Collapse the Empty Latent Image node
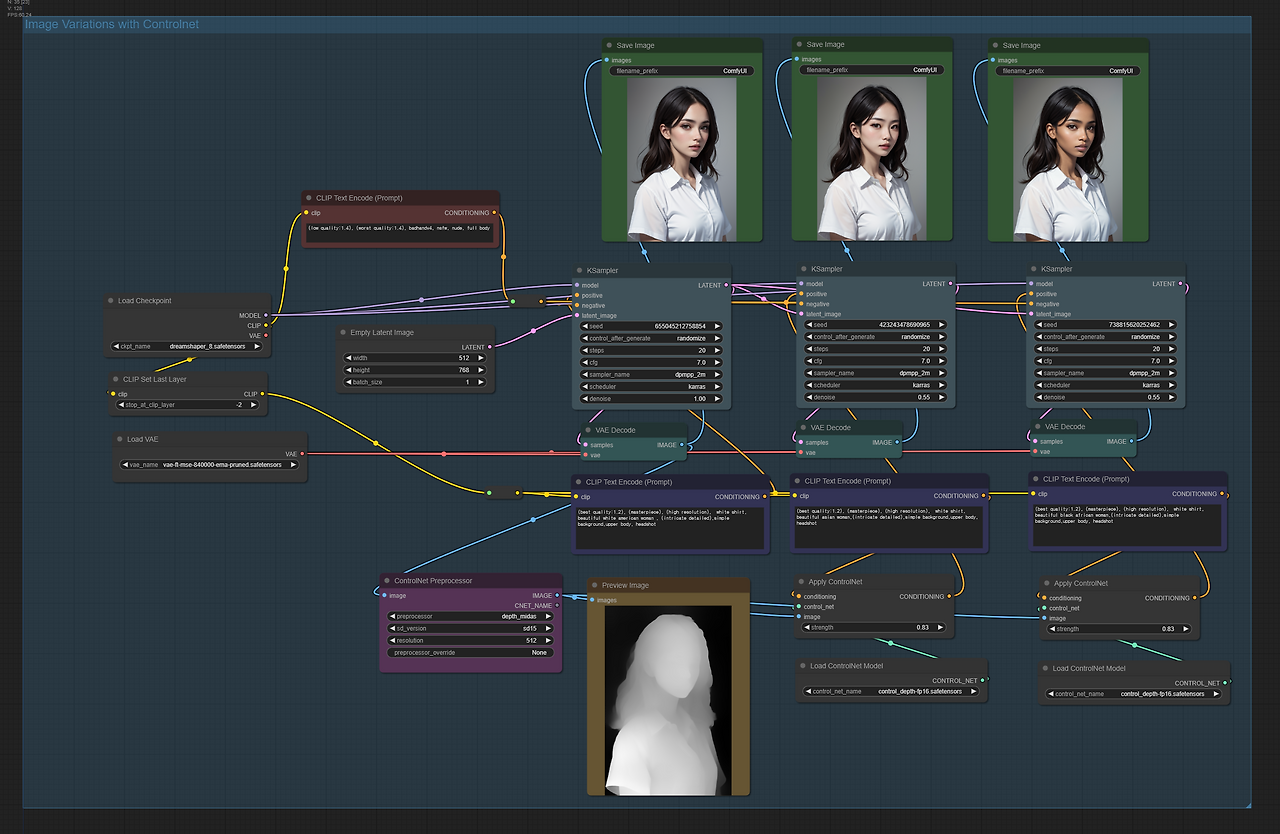The width and height of the screenshot is (1280, 834). pos(342,331)
